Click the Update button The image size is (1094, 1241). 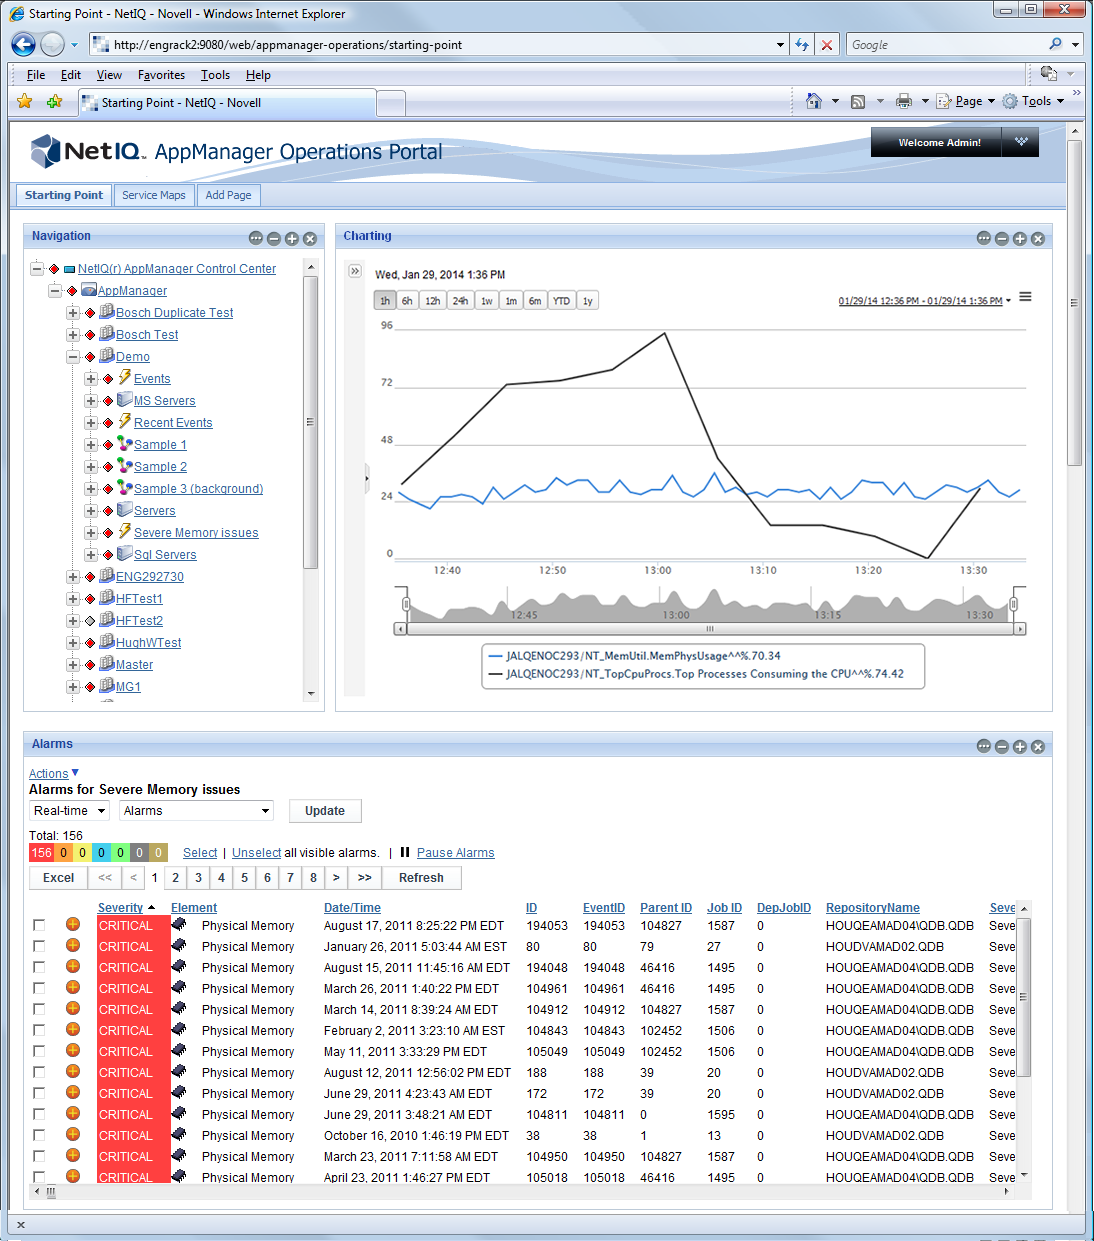coord(325,811)
